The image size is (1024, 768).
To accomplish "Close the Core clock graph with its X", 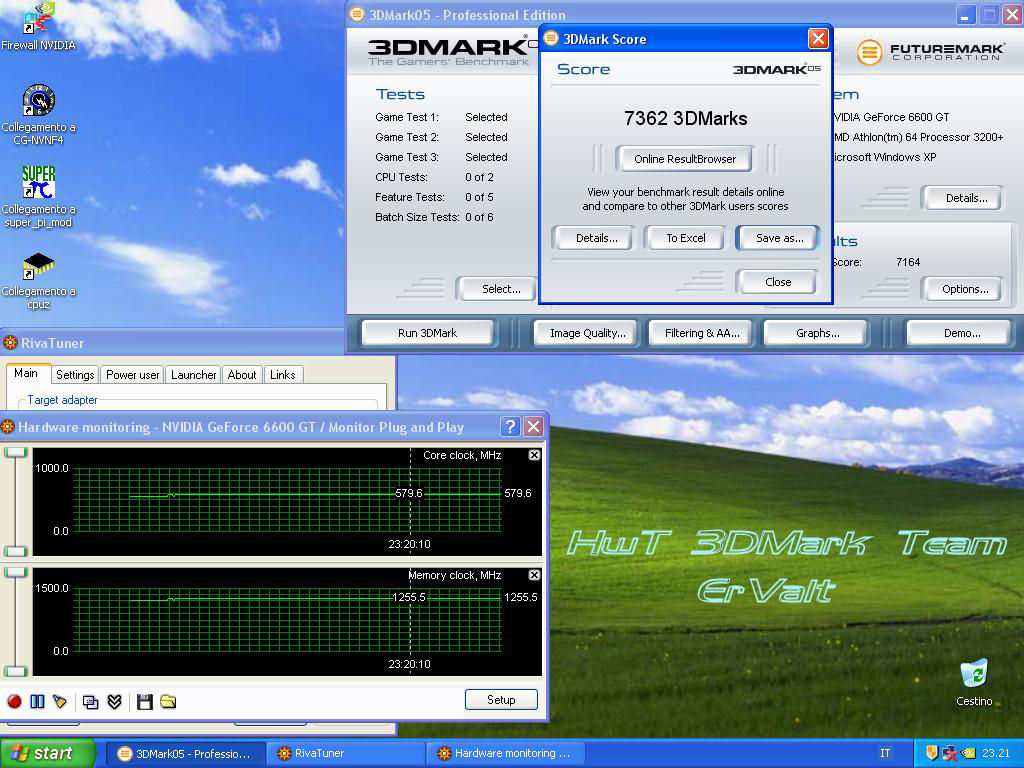I will click(x=534, y=455).
